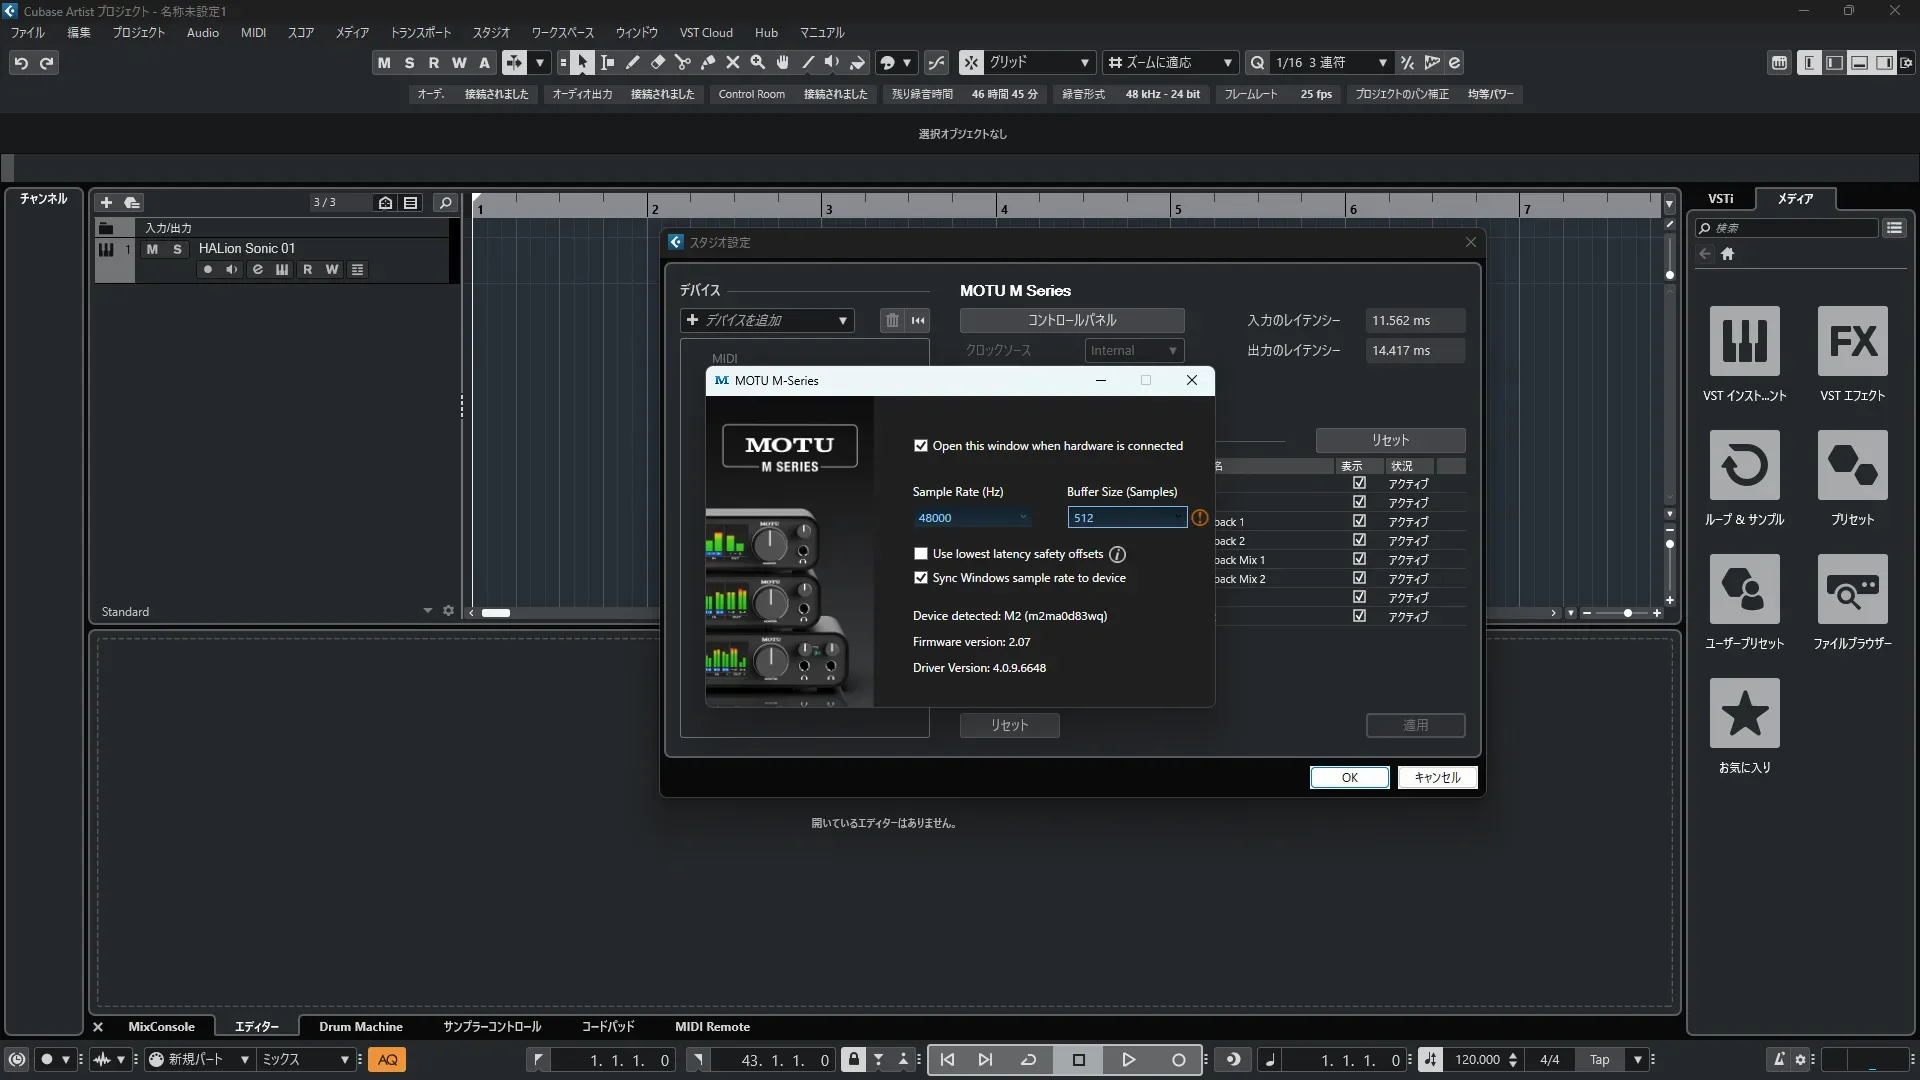The image size is (1920, 1080).
Task: Select the Scissors split tool
Action: (683, 63)
